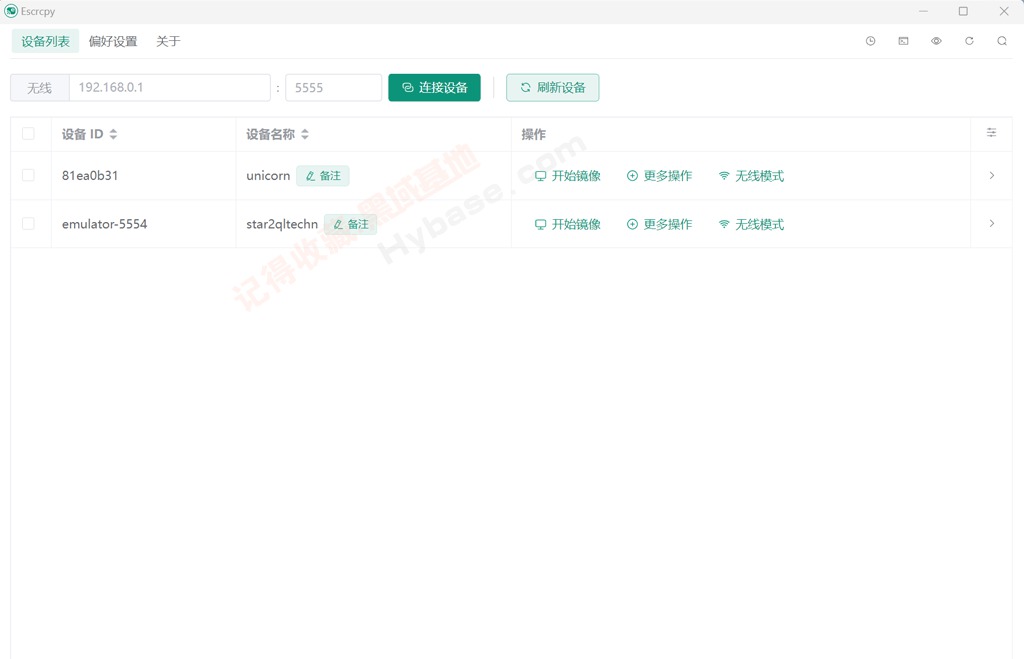Click the edit pencil on star2qltechn's 备注 badge

click(x=338, y=224)
